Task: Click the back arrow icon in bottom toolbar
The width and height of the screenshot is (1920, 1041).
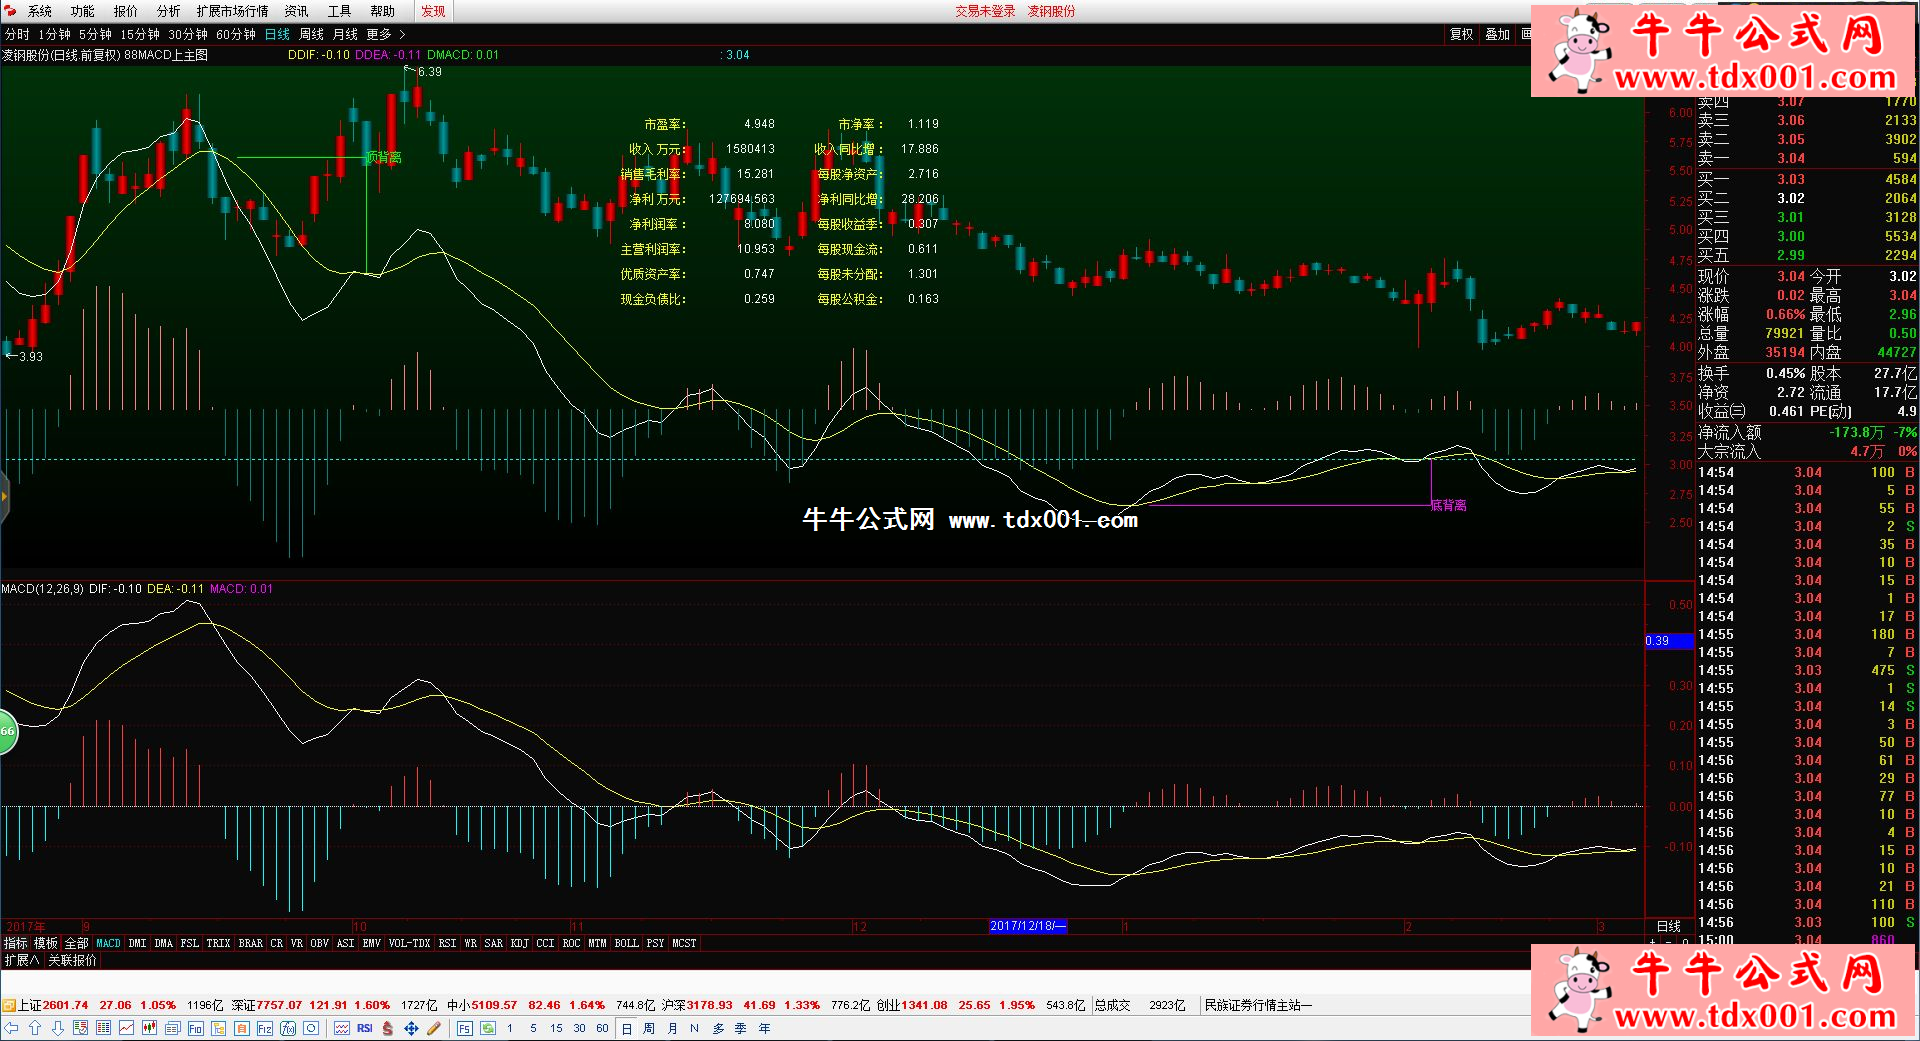Action: 11,1028
